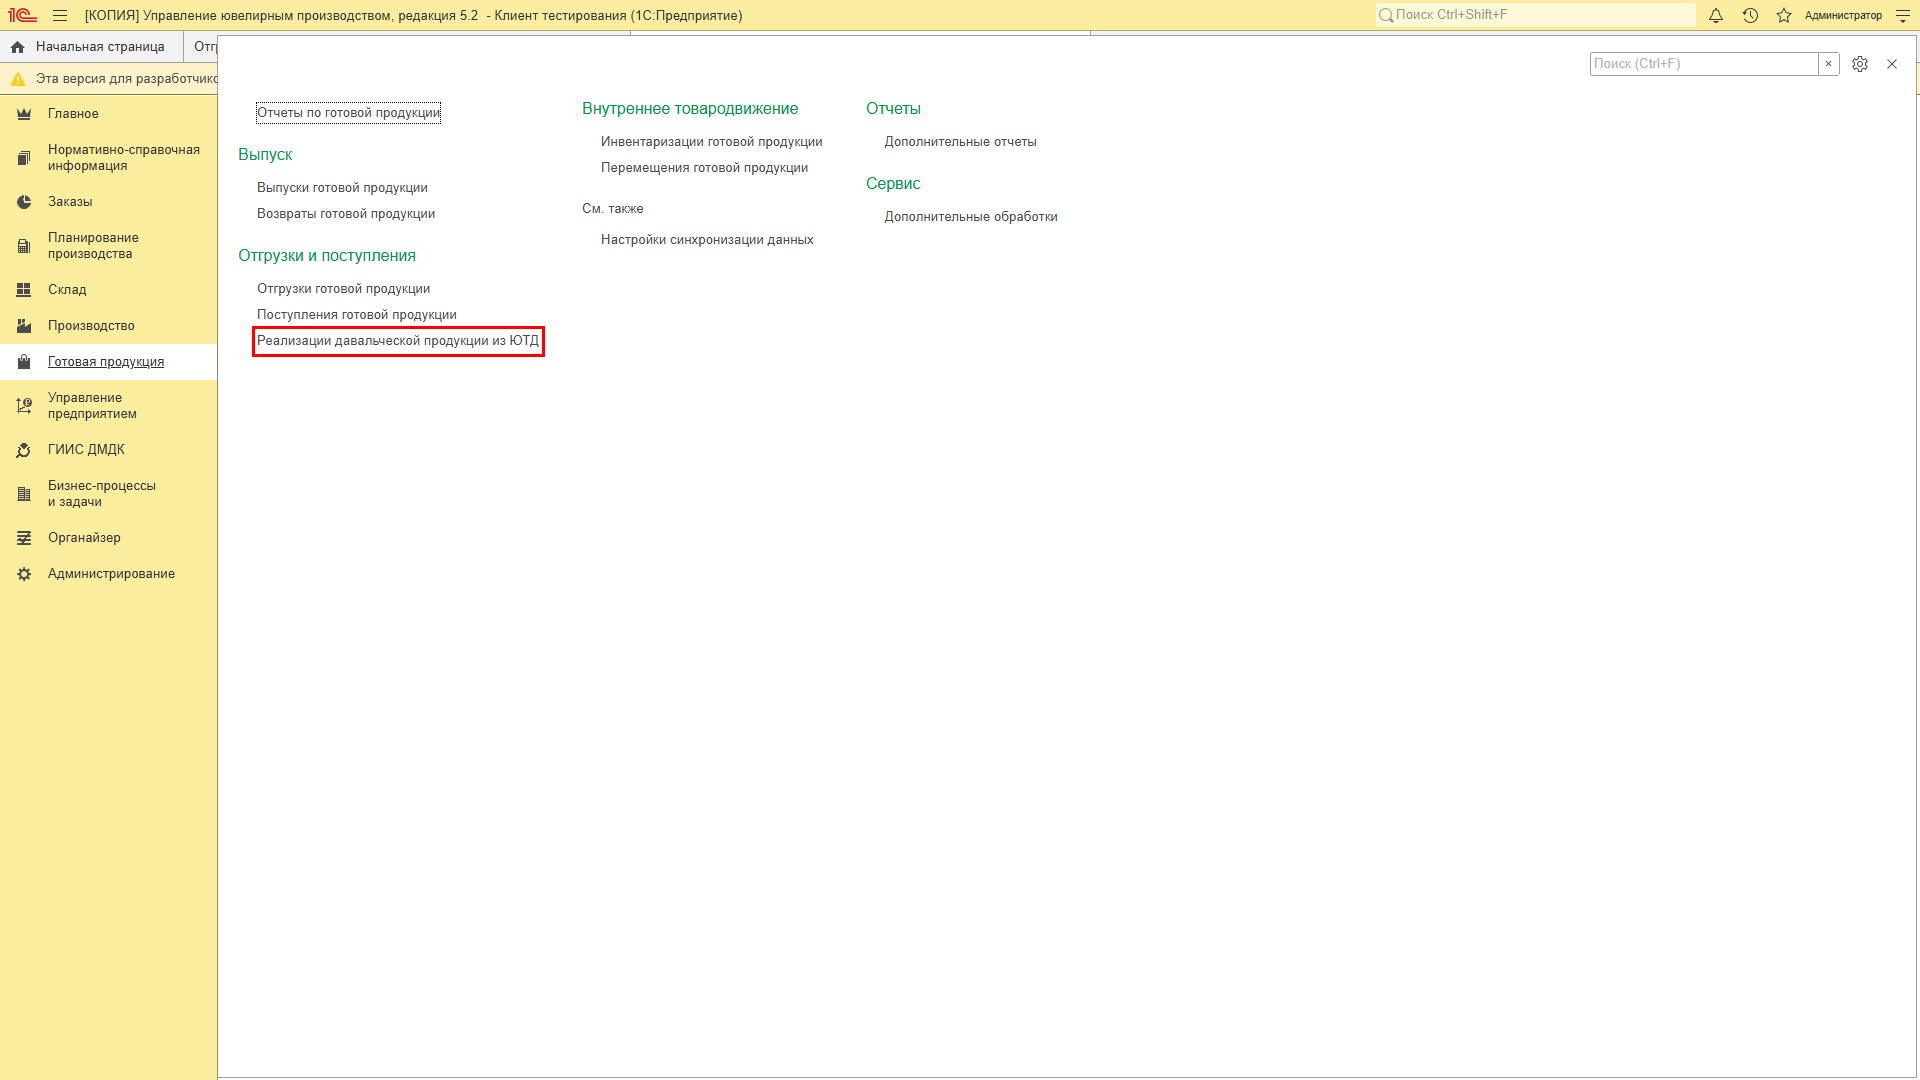This screenshot has height=1080, width=1920.
Task: Click the См. также heading
Action: point(613,209)
